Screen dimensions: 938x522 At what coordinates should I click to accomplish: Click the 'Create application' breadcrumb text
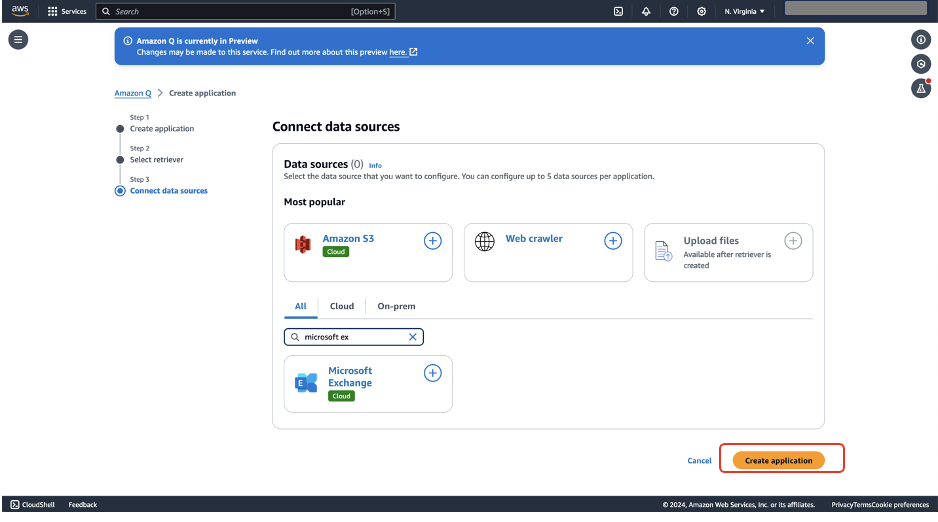(x=202, y=93)
